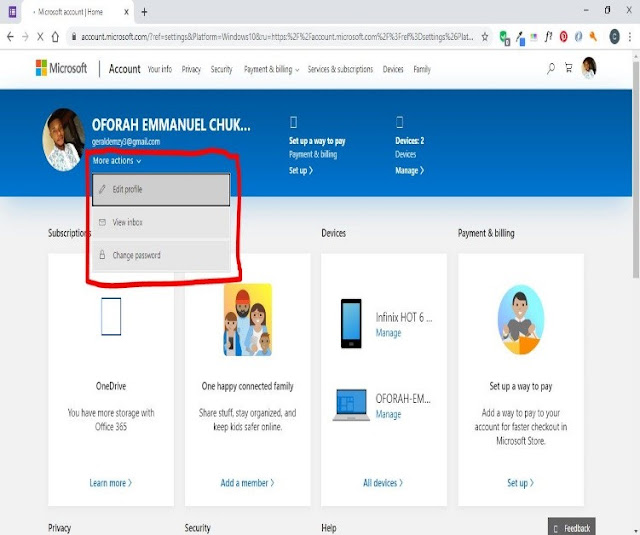Click the Chrome profile avatar icon
The width and height of the screenshot is (640, 535).
point(614,37)
